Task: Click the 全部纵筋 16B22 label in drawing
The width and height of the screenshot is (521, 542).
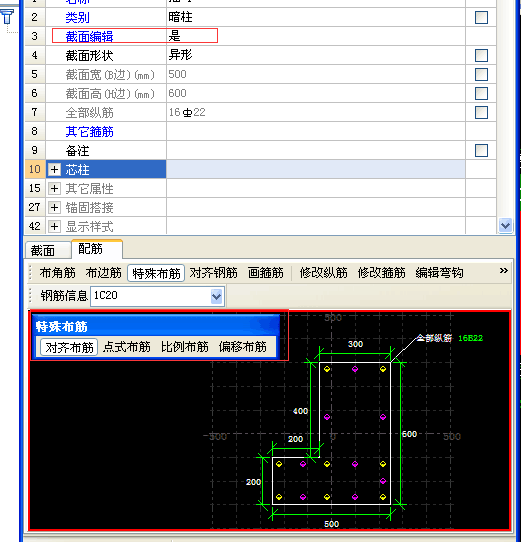Action: [449, 338]
